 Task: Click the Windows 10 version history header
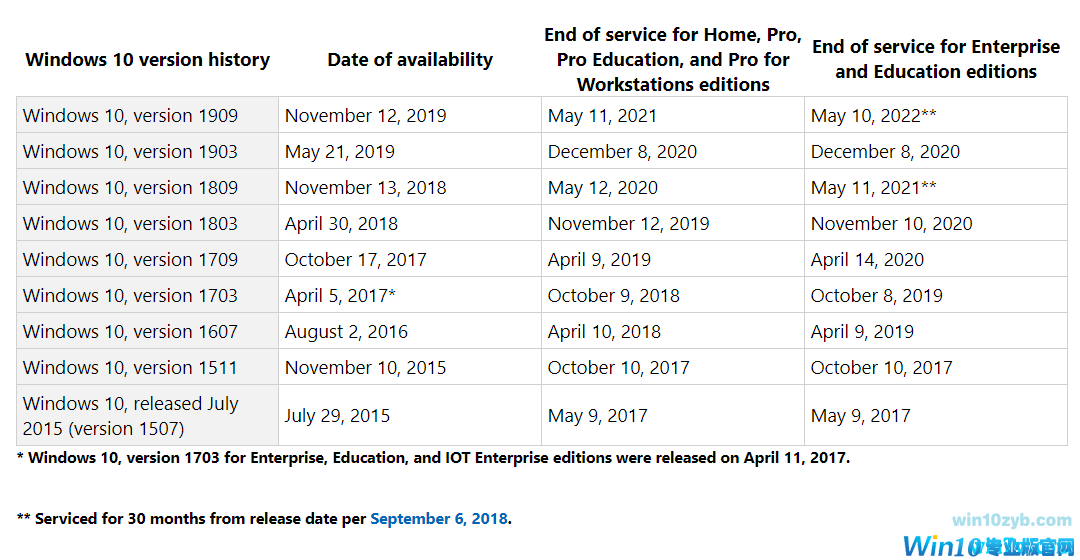click(x=147, y=60)
